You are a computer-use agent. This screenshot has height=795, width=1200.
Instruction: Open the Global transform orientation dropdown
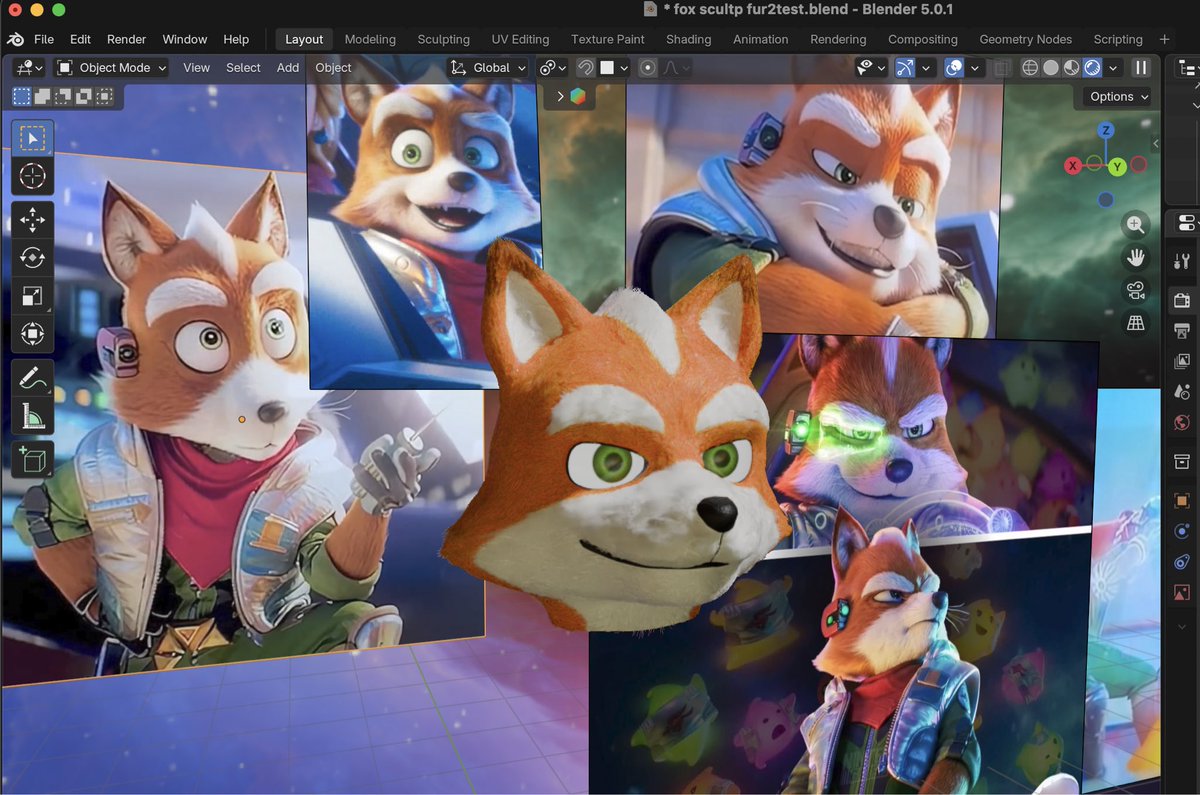488,68
